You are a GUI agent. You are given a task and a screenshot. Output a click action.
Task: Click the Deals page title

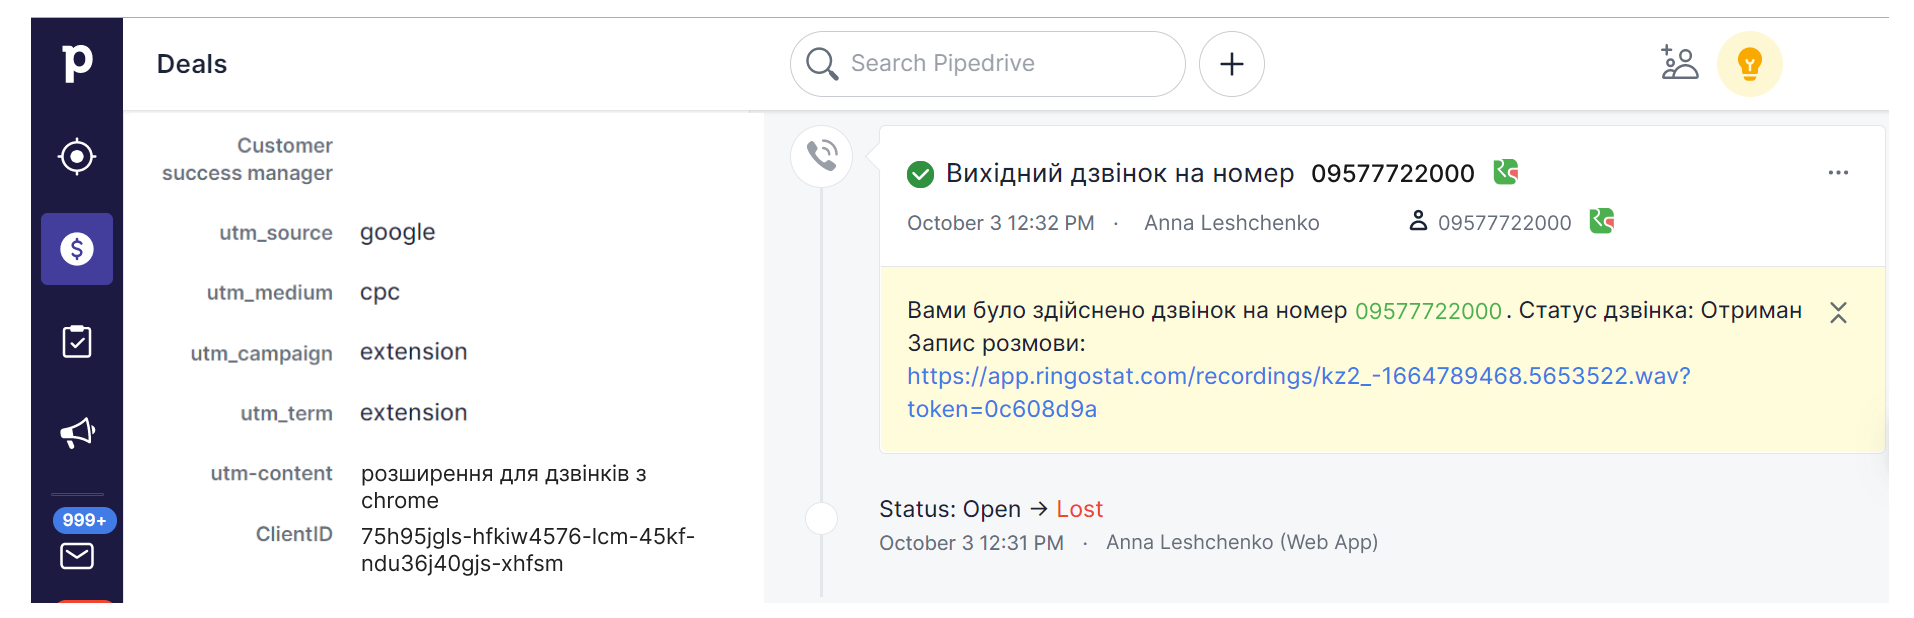pyautogui.click(x=192, y=64)
